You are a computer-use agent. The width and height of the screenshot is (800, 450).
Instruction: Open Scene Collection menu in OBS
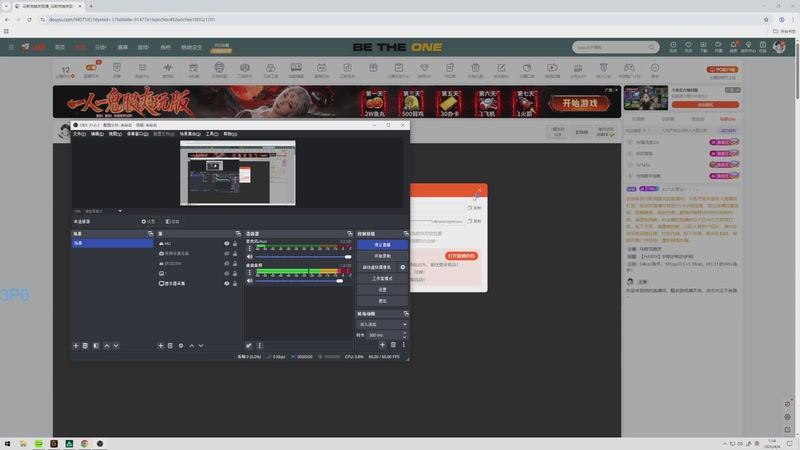190,134
